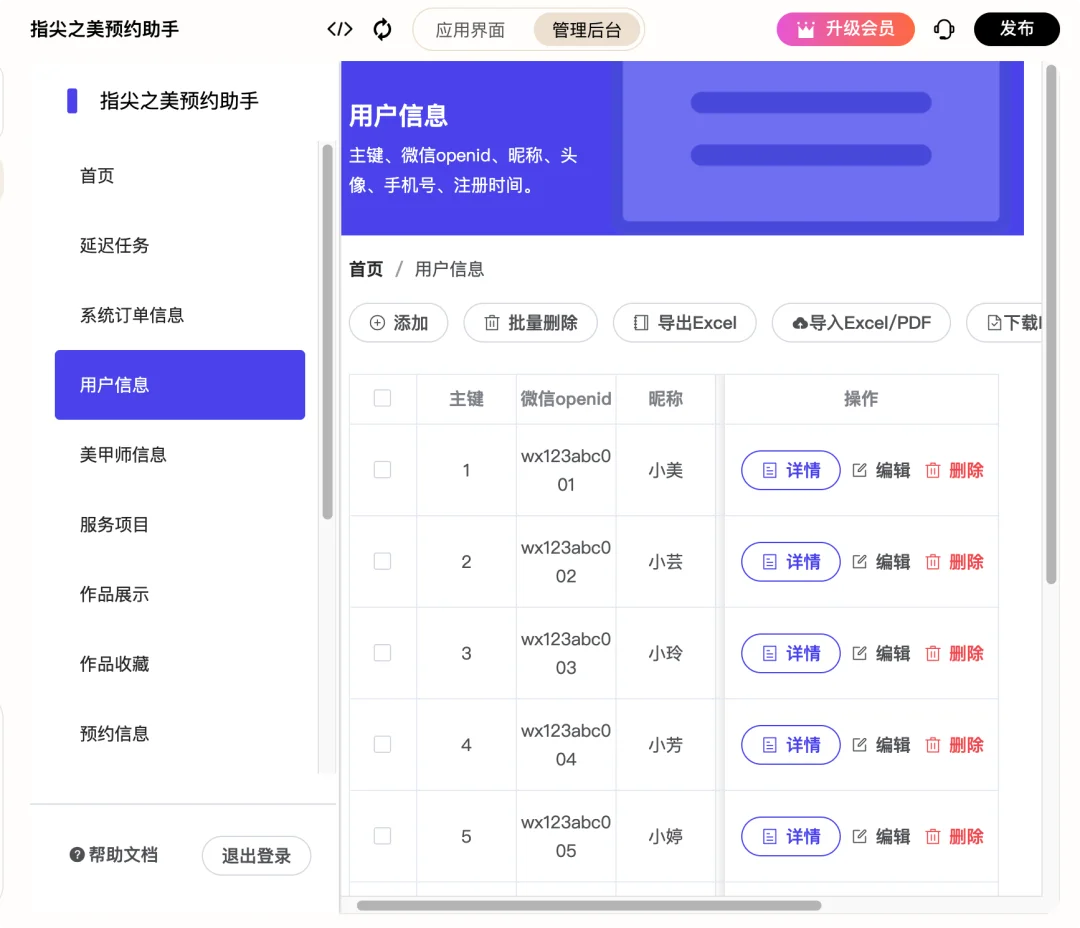Click the code view </> icon
This screenshot has height=928, width=1080.
pos(339,29)
